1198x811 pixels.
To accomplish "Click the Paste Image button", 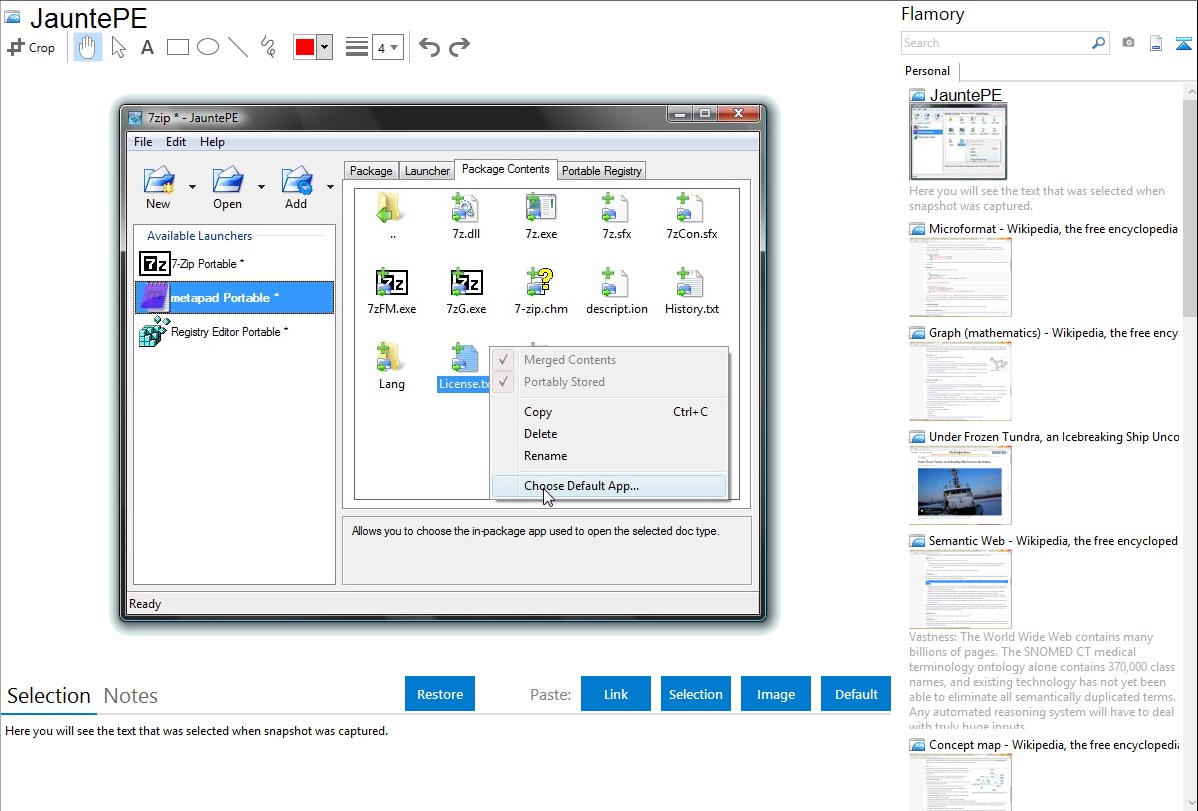I will pyautogui.click(x=775, y=694).
